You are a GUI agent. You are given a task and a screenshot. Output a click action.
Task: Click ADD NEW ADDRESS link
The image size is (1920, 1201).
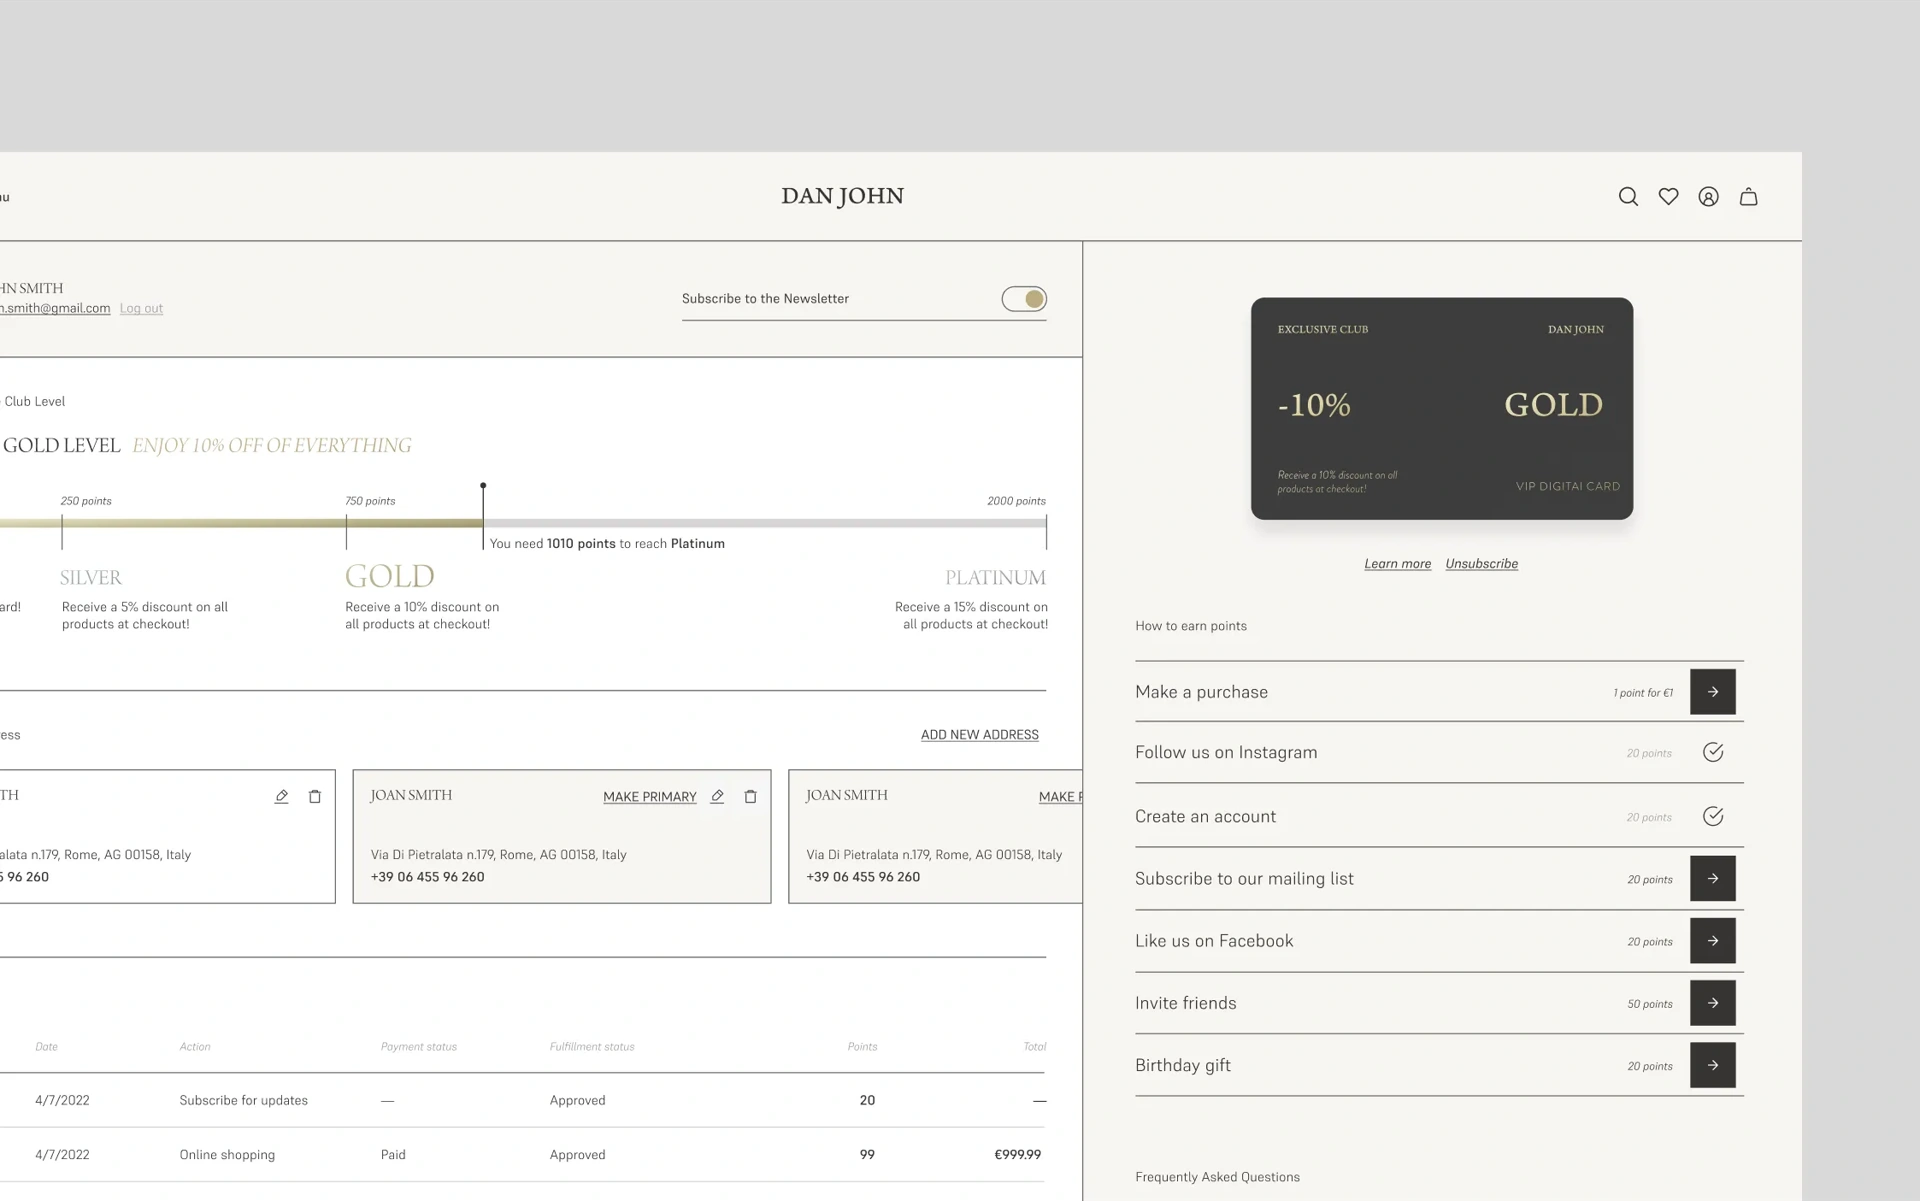point(979,734)
